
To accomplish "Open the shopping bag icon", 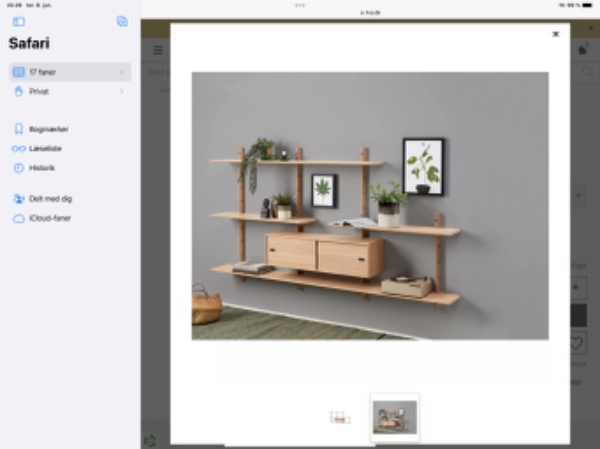I will pos(584,50).
